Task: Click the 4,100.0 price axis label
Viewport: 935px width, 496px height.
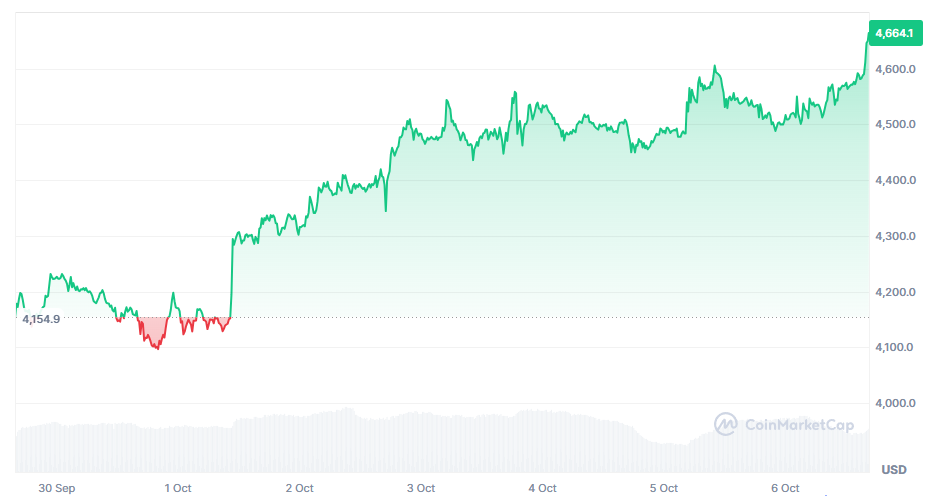Action: (895, 348)
